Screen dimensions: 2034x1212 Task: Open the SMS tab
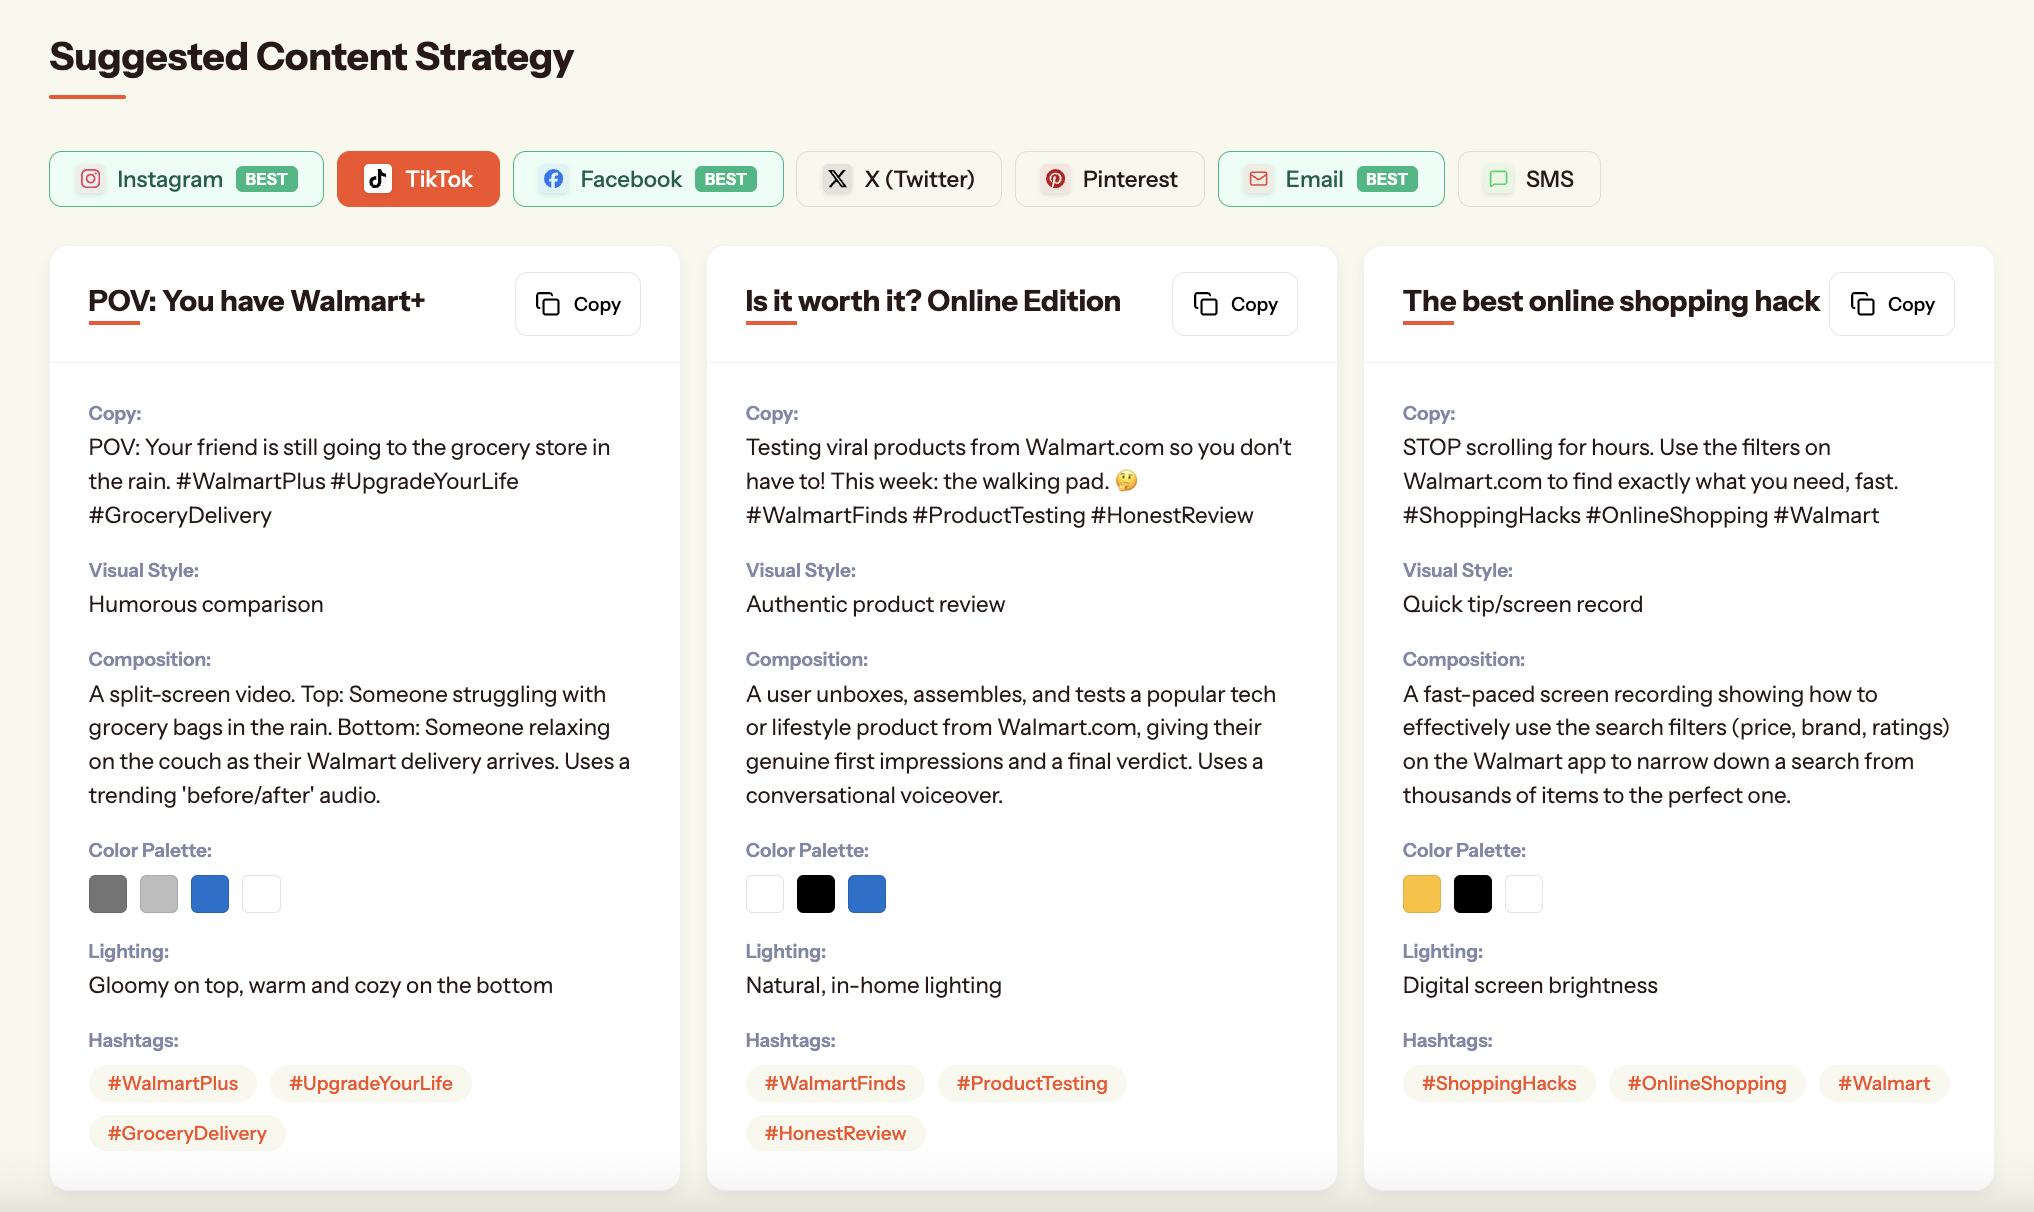(x=1528, y=179)
